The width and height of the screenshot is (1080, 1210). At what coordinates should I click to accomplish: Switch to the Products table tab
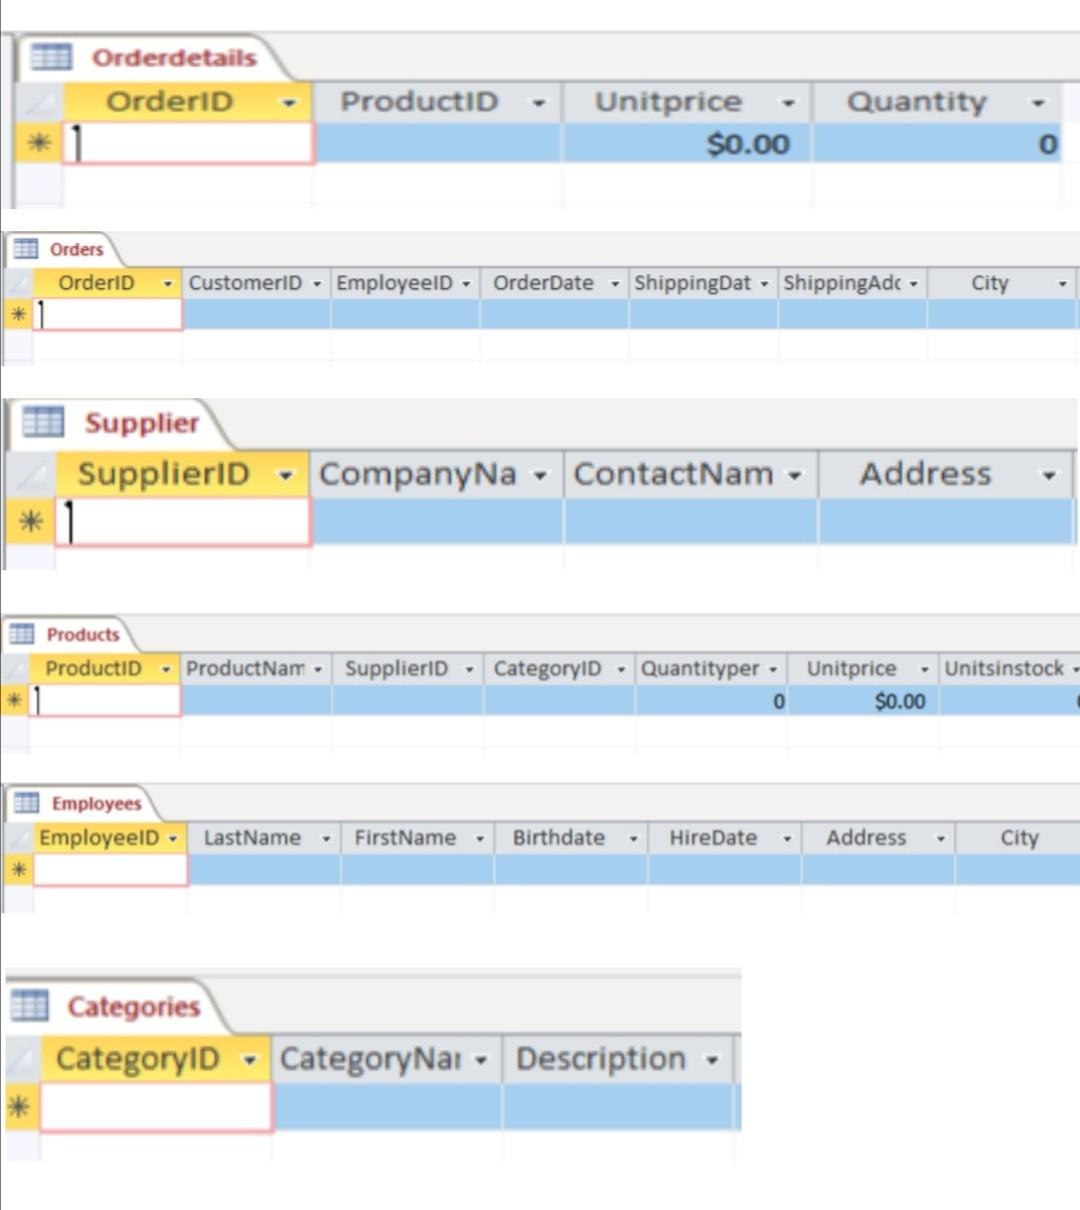pos(82,634)
